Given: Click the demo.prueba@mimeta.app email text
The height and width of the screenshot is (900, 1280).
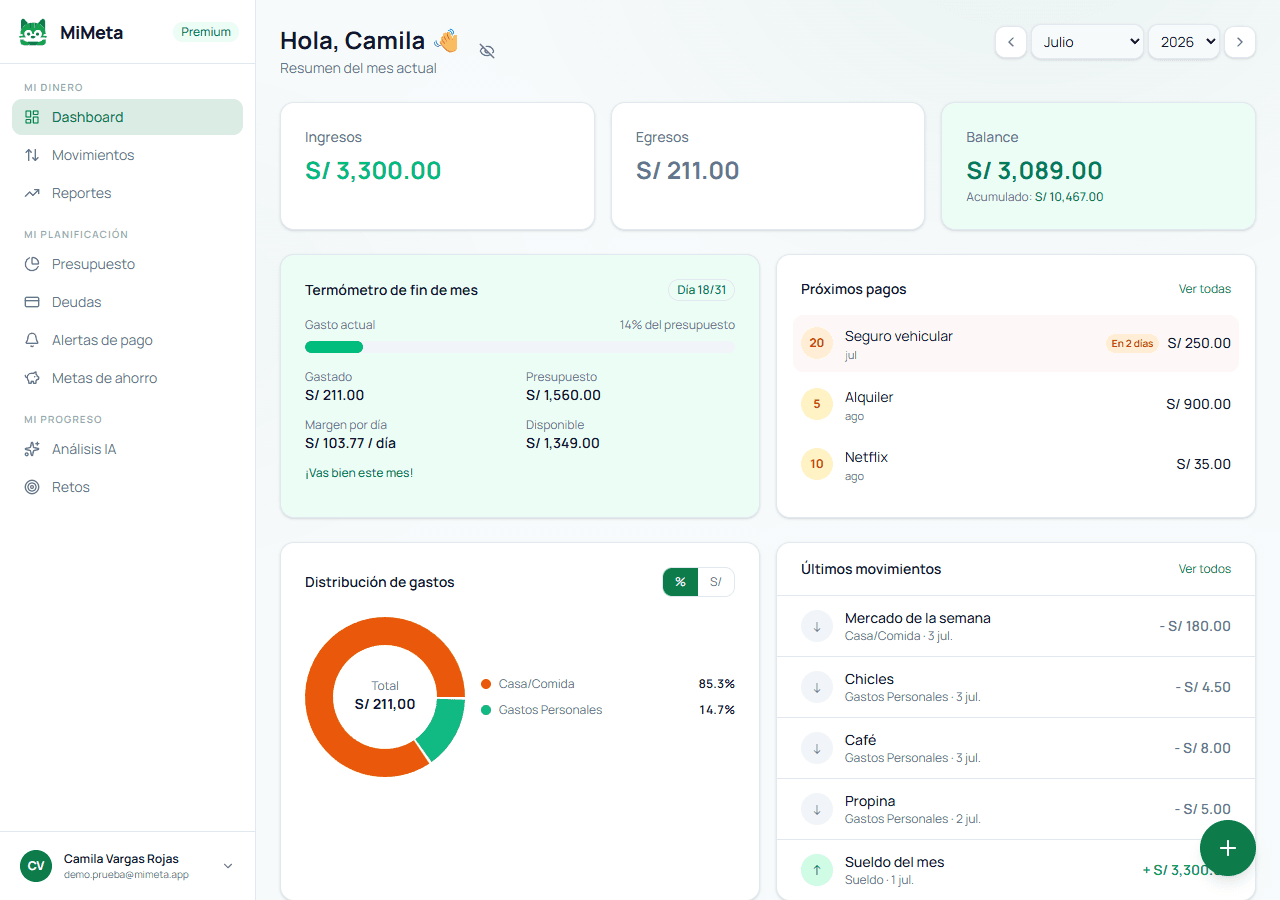Looking at the screenshot, I should (126, 874).
